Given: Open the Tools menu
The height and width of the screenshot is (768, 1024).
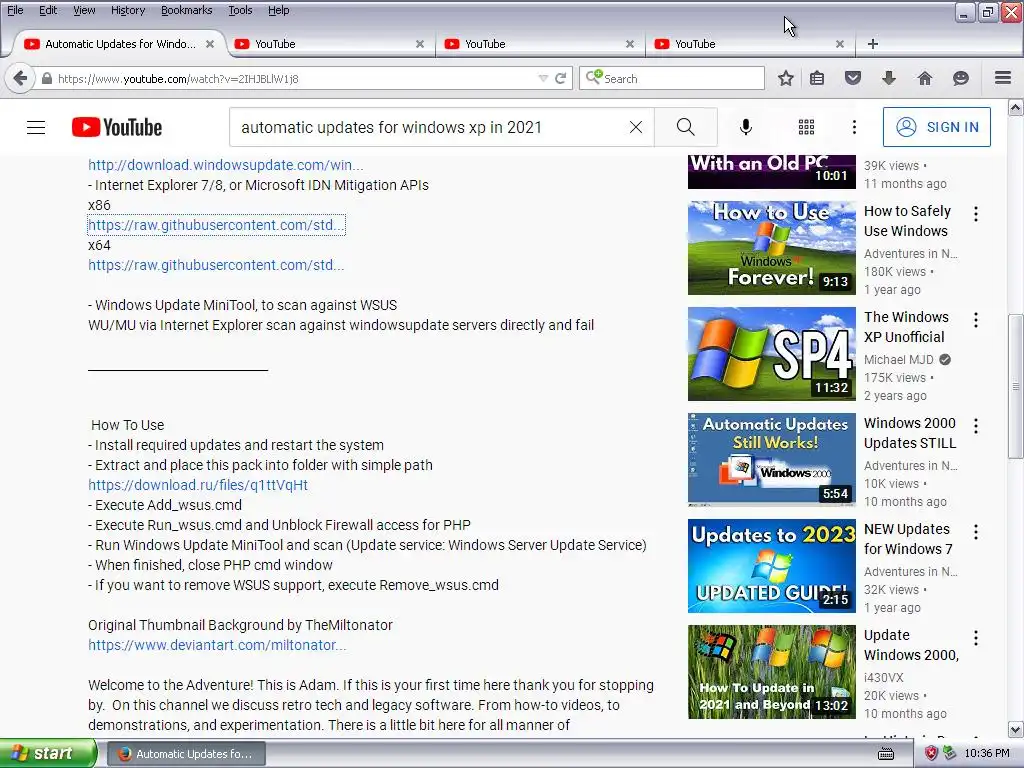Looking at the screenshot, I should 240,10.
